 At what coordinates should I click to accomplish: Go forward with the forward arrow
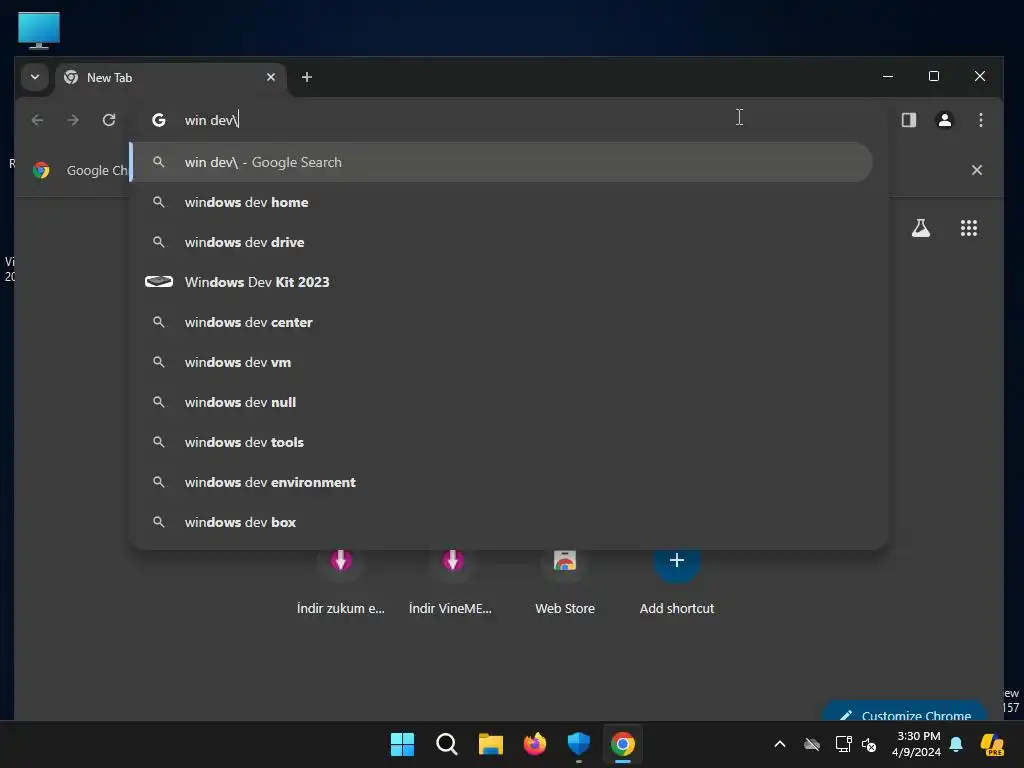point(73,120)
